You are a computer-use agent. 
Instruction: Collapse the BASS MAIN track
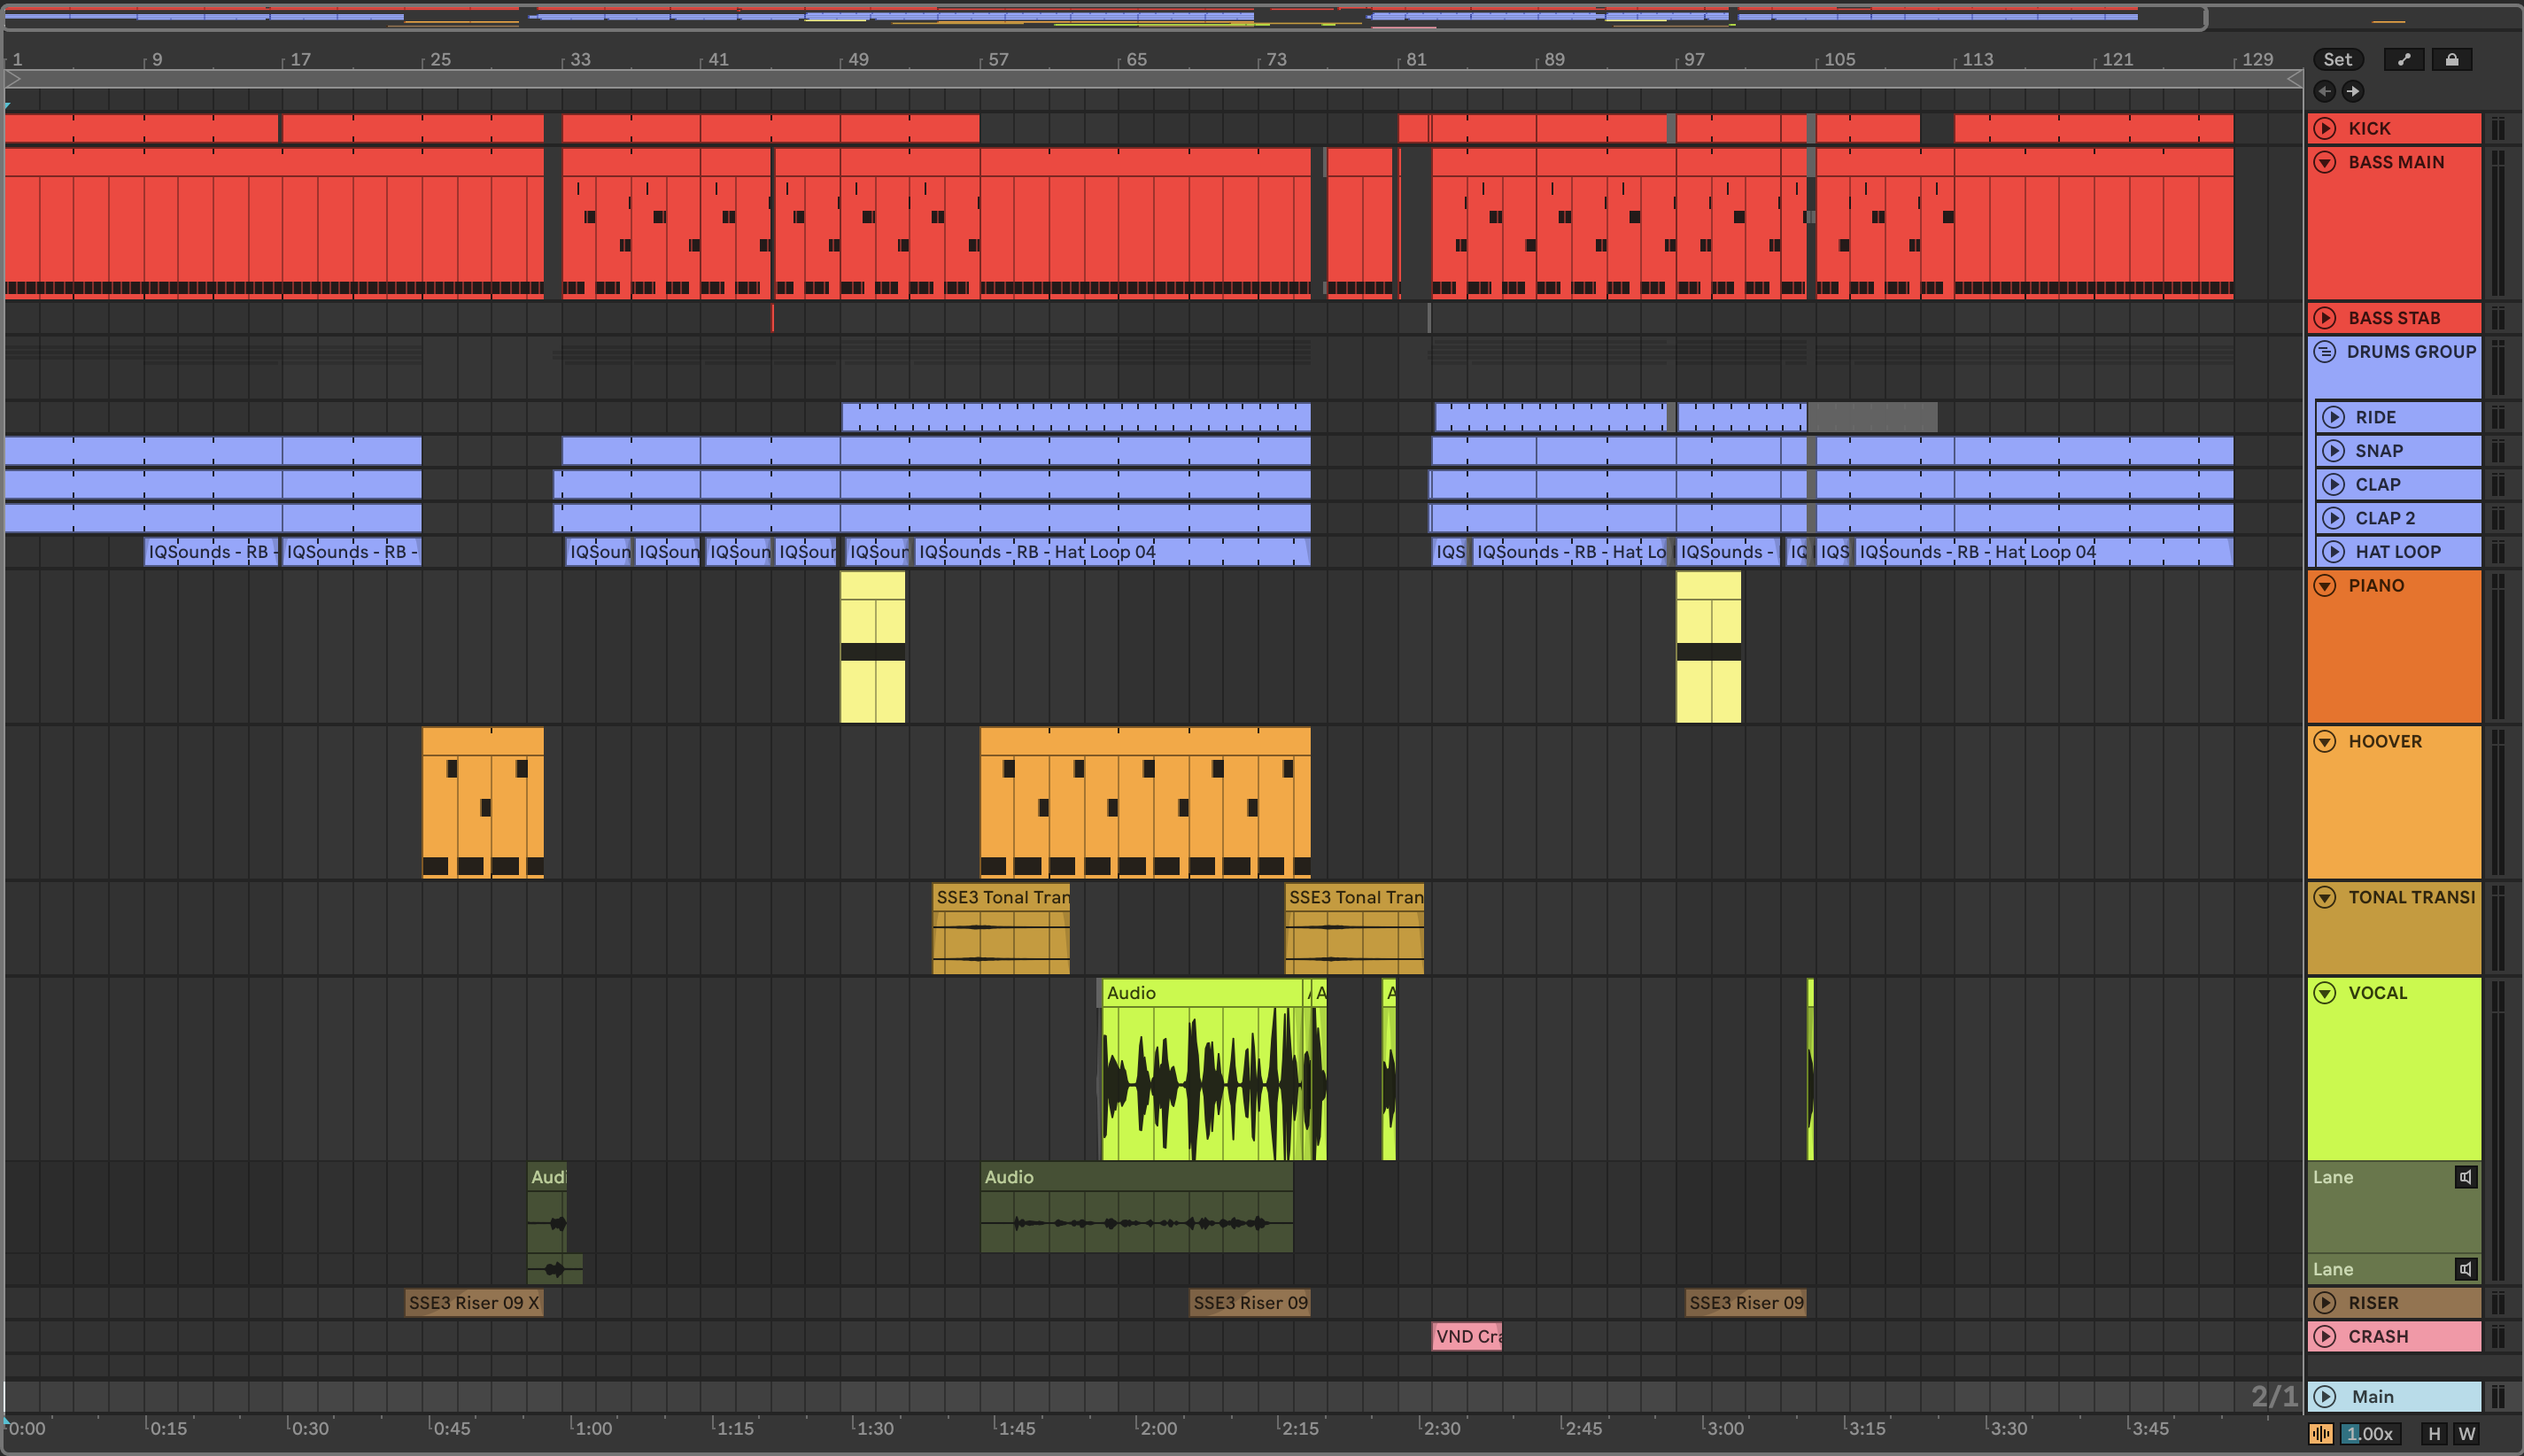pyautogui.click(x=2325, y=162)
